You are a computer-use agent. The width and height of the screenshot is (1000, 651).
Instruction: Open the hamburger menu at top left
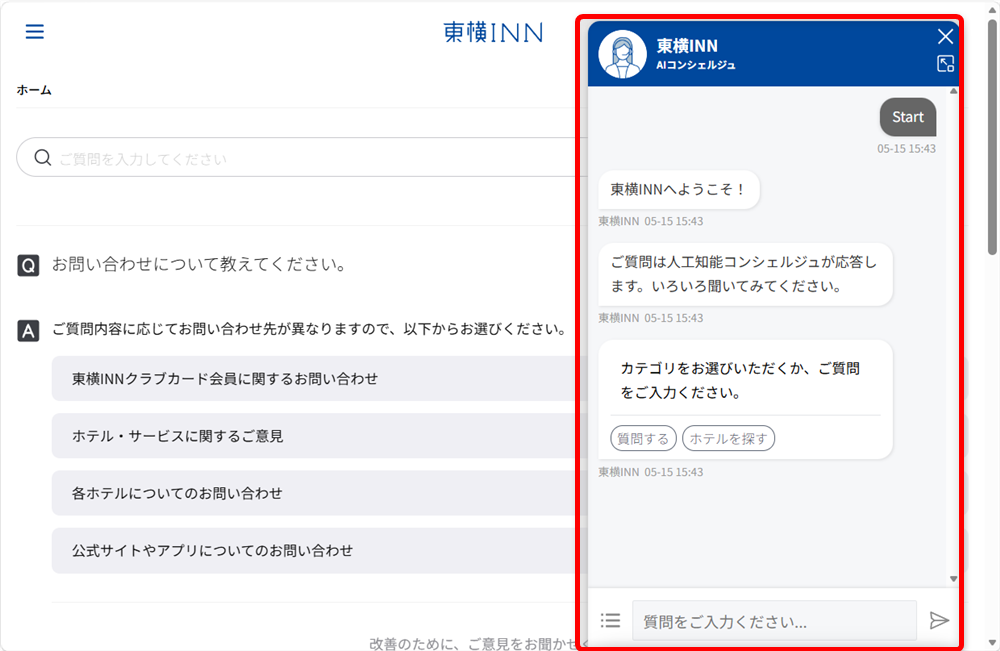coord(34,31)
